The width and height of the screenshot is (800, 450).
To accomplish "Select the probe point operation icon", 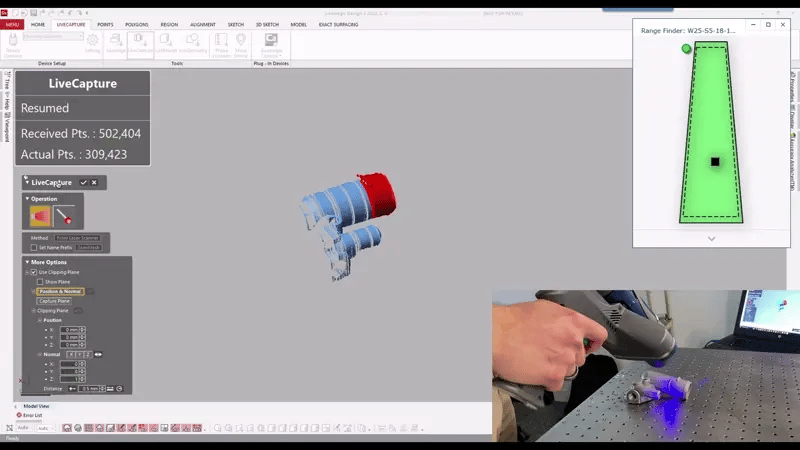I will pyautogui.click(x=64, y=215).
